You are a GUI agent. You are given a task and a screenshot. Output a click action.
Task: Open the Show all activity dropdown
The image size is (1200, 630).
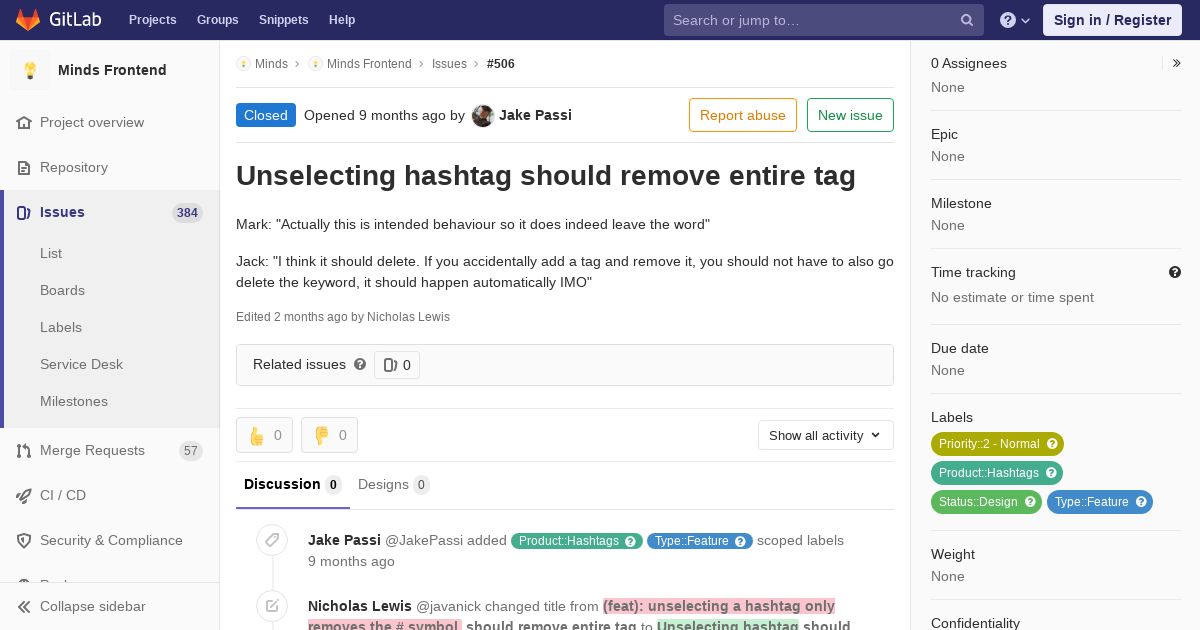coord(825,435)
